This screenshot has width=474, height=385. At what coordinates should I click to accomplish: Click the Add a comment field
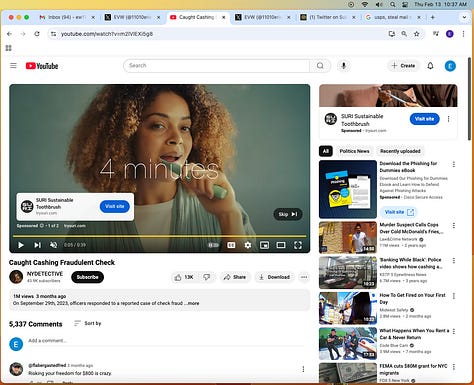(166, 341)
